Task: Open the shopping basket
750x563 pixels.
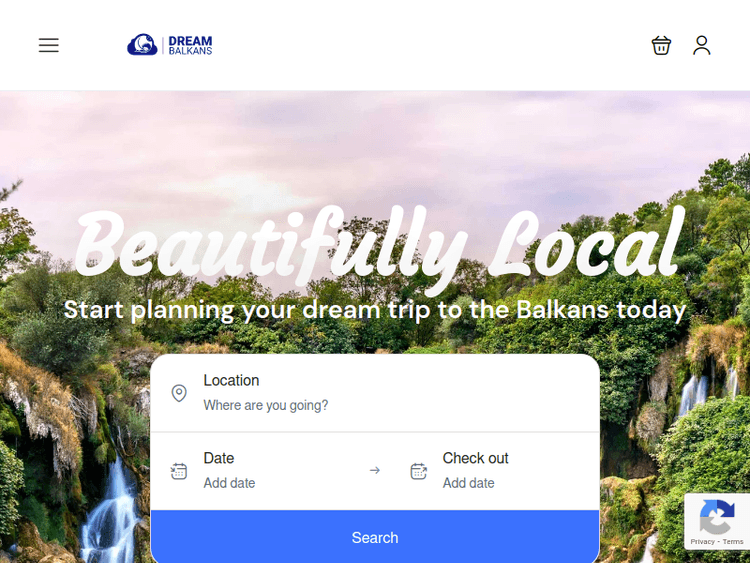Action: coord(661,45)
